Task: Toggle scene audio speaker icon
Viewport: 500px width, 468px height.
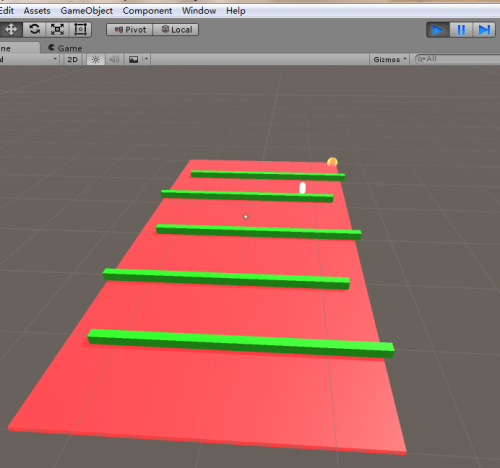Action: (x=114, y=60)
